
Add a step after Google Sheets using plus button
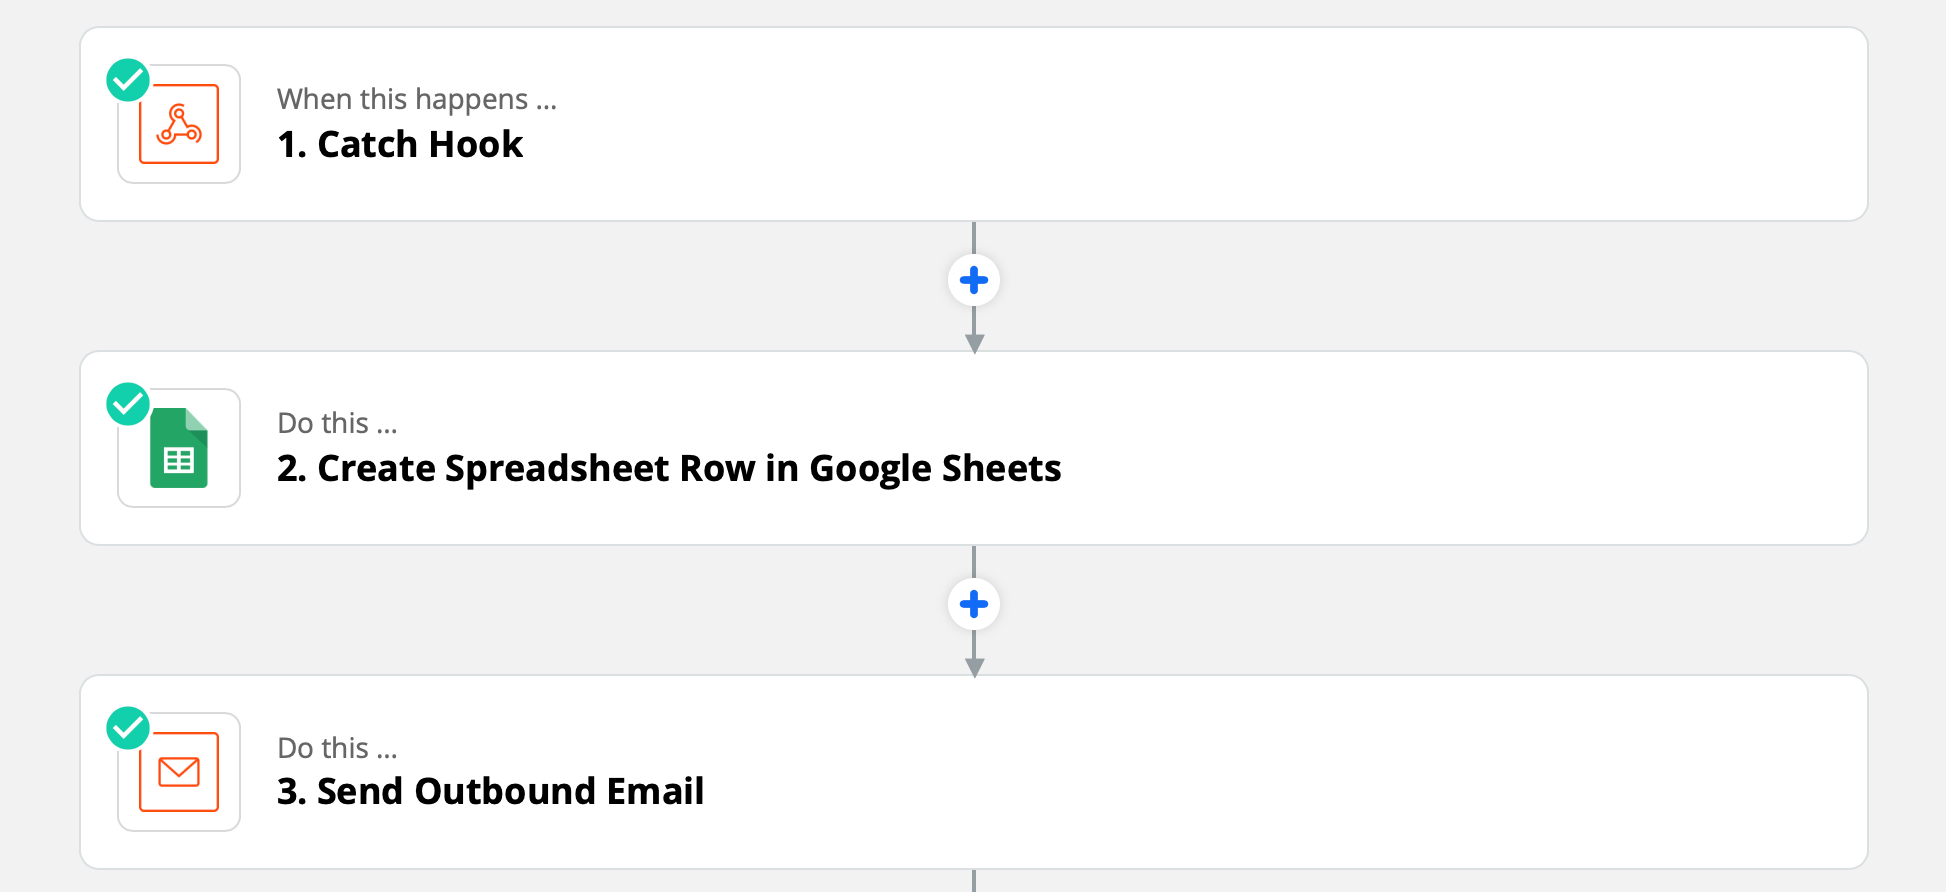(x=974, y=604)
